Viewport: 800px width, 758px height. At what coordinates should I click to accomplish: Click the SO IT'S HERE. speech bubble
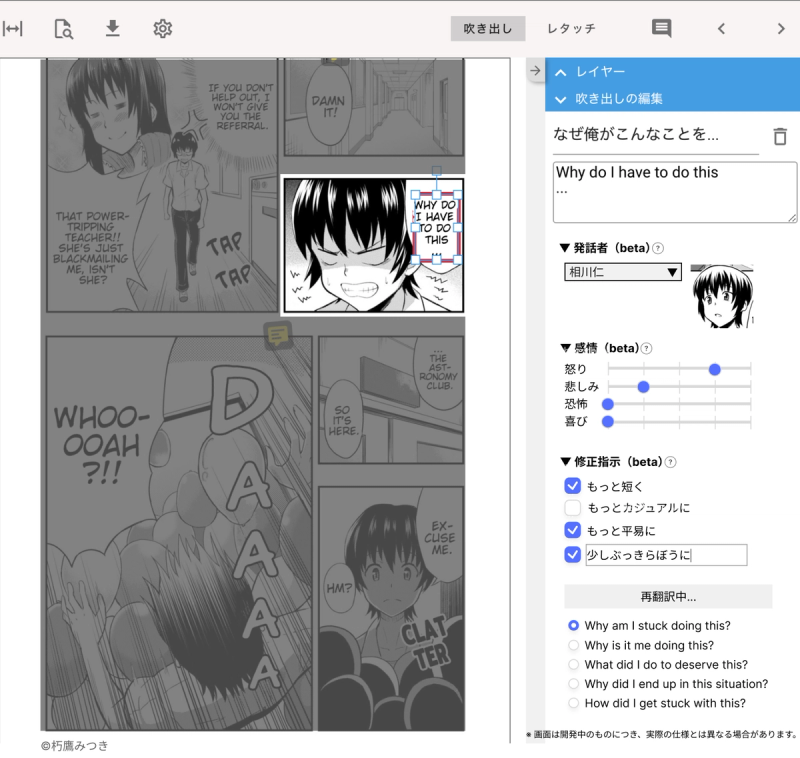pos(343,420)
